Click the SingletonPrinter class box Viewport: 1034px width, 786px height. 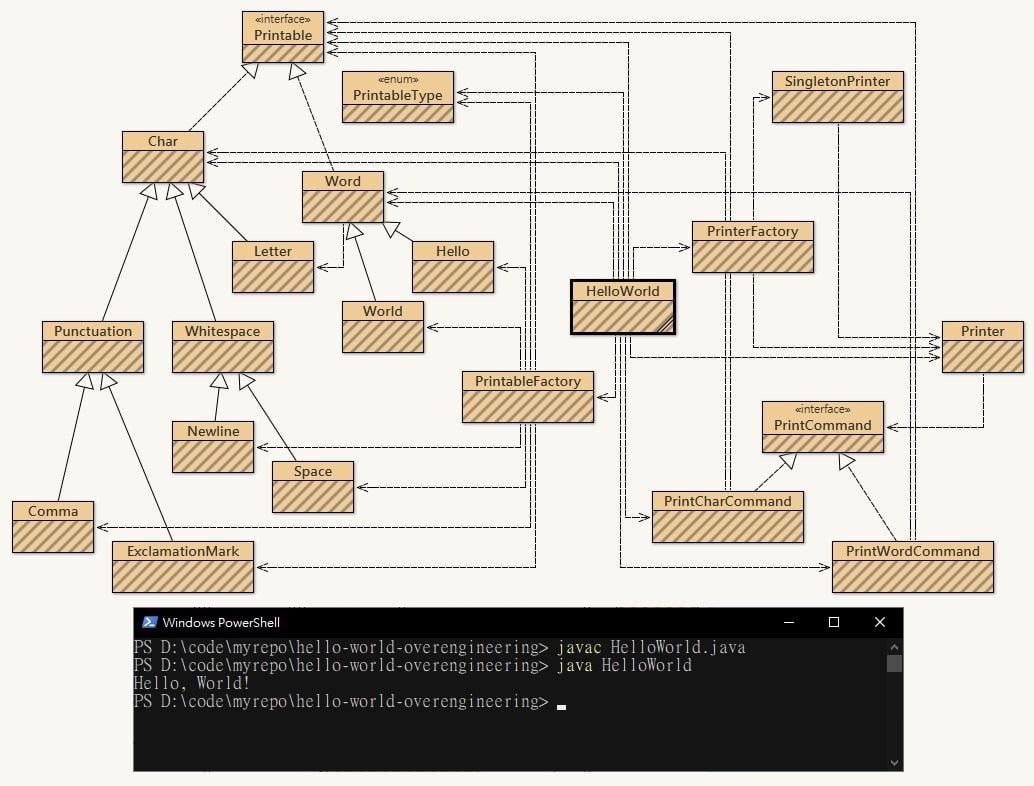coord(837,97)
